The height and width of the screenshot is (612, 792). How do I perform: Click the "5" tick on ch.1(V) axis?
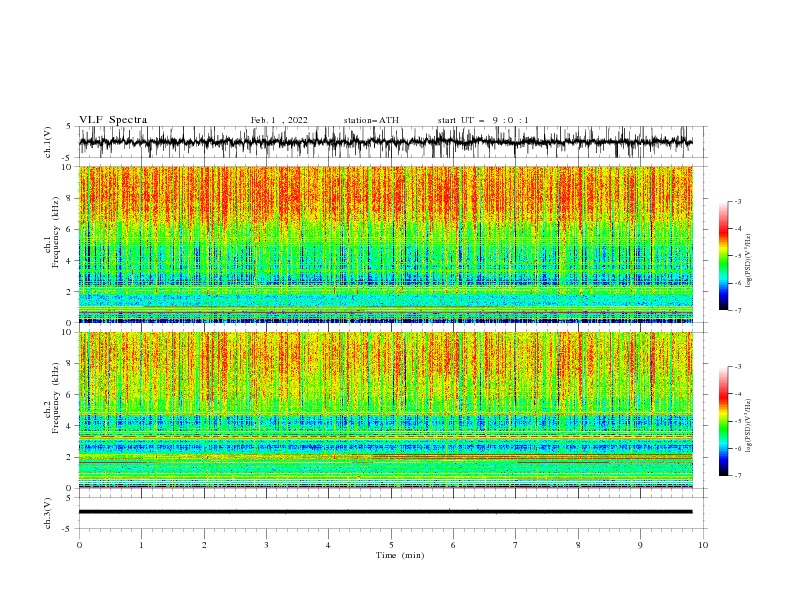point(69,126)
